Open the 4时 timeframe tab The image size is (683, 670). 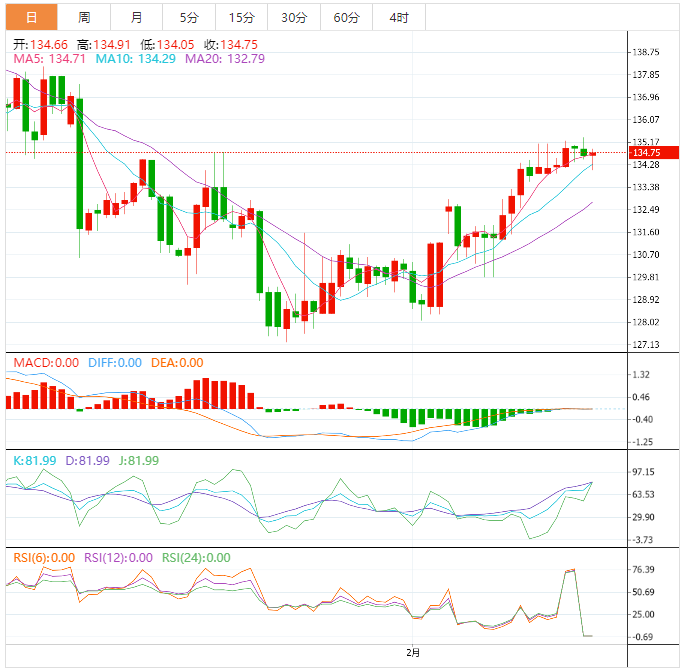(399, 17)
